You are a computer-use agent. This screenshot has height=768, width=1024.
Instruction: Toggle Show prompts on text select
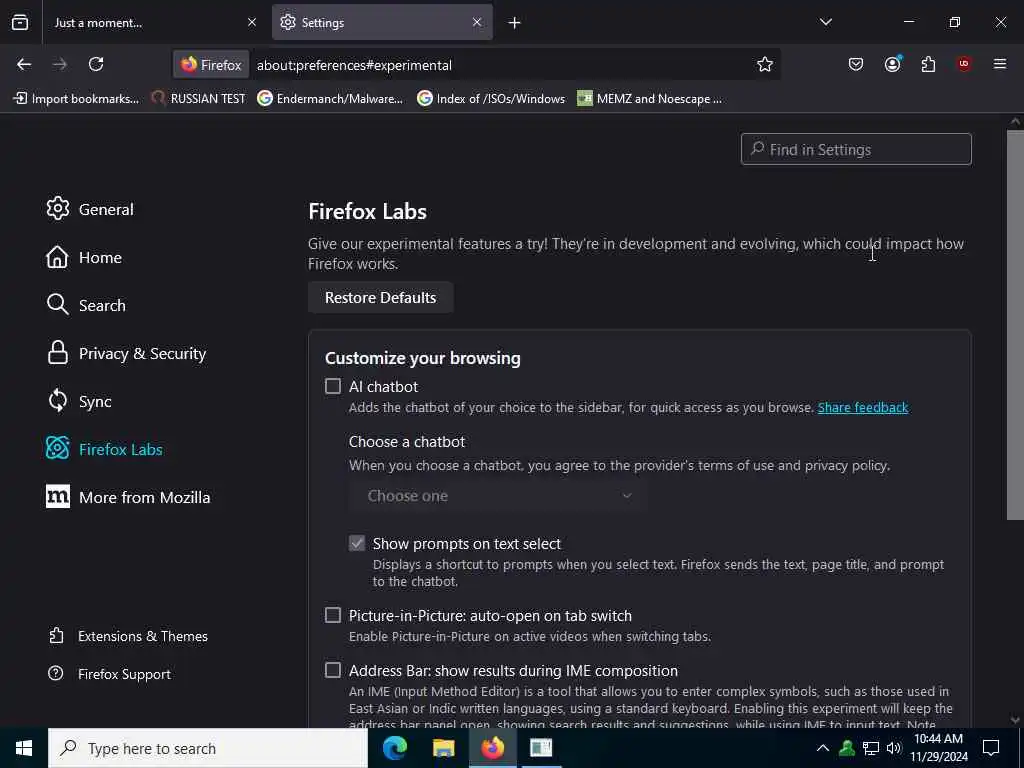357,543
